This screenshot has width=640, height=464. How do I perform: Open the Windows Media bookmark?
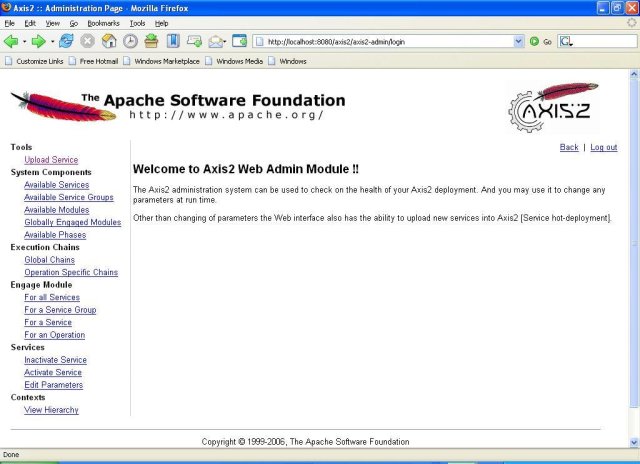(x=234, y=61)
